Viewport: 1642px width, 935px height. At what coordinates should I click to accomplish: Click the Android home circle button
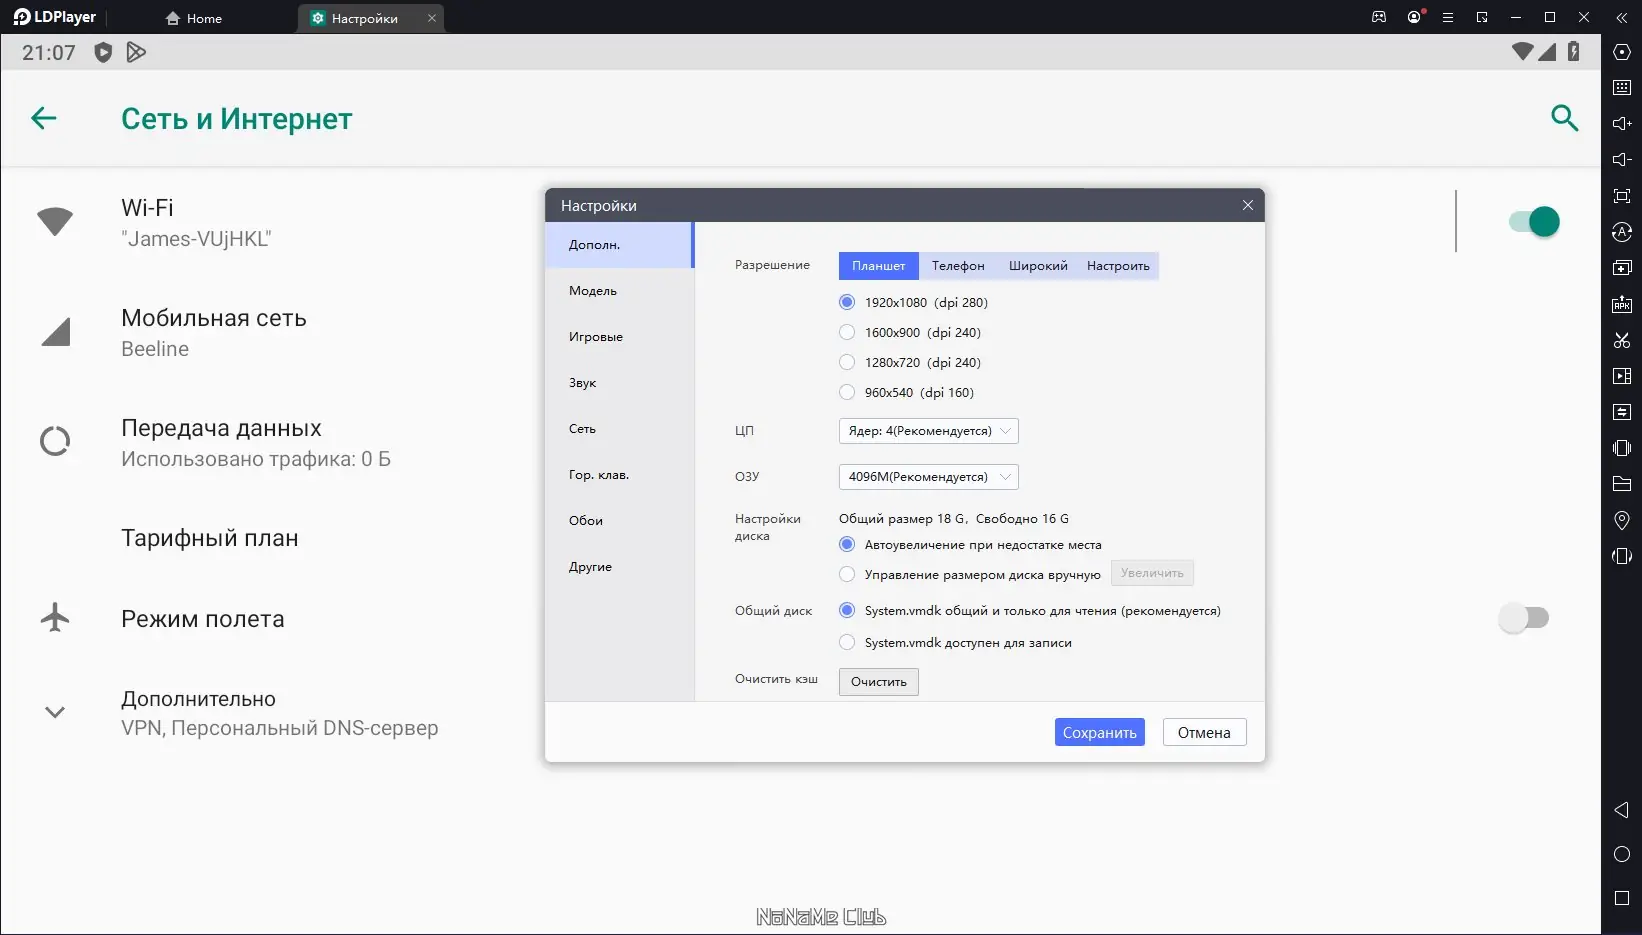(x=1622, y=854)
